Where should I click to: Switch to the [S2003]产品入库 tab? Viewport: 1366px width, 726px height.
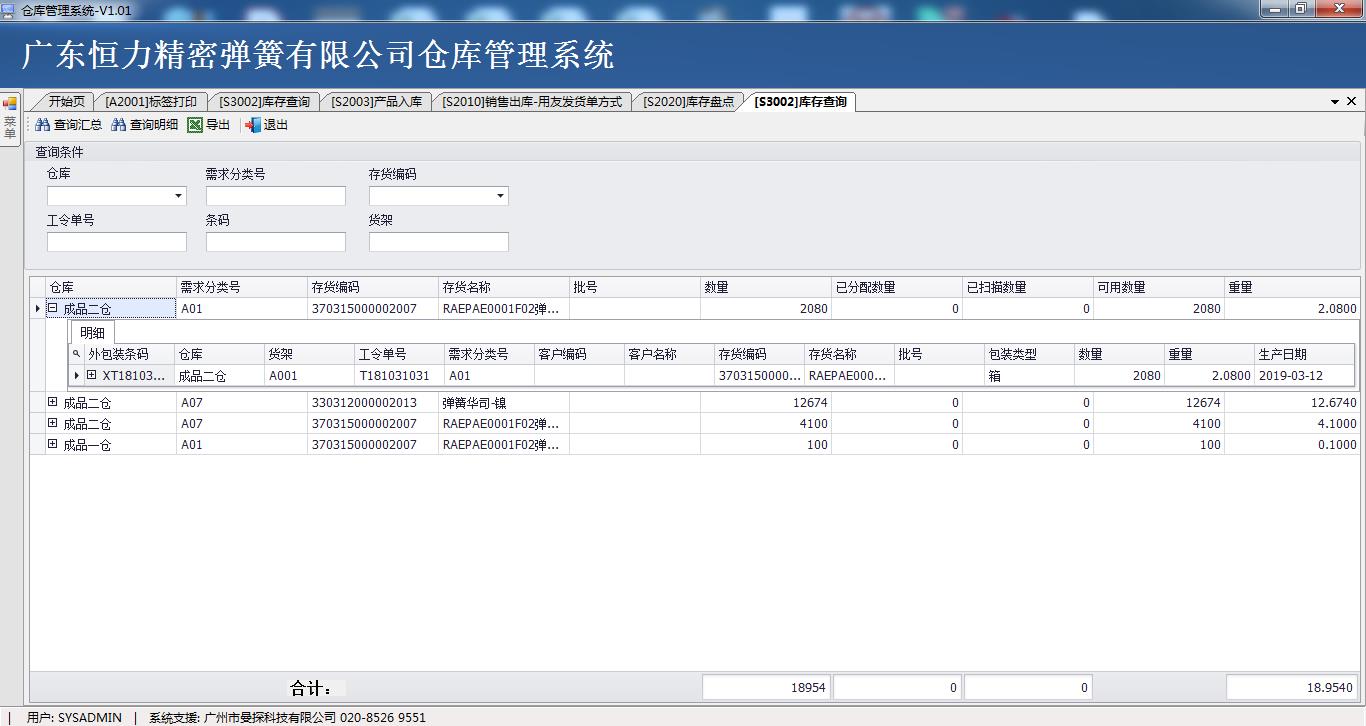point(376,101)
